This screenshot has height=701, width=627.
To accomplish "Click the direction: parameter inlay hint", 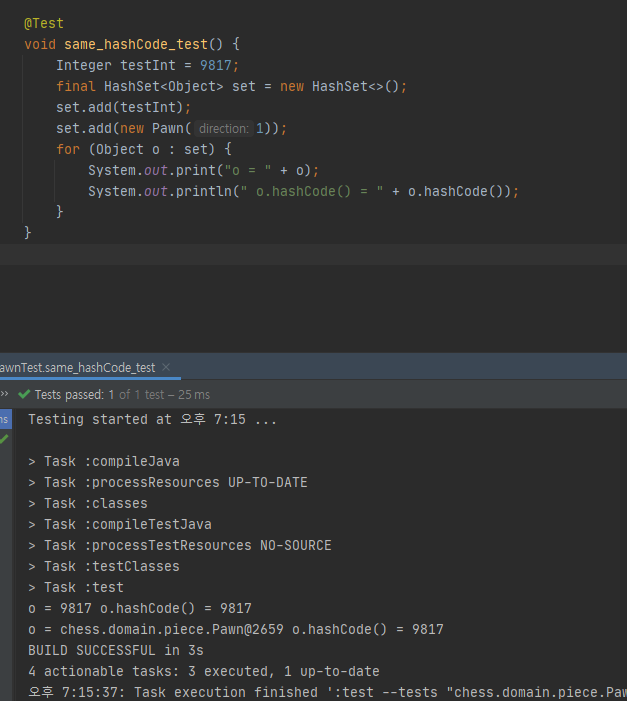I will [x=223, y=128].
